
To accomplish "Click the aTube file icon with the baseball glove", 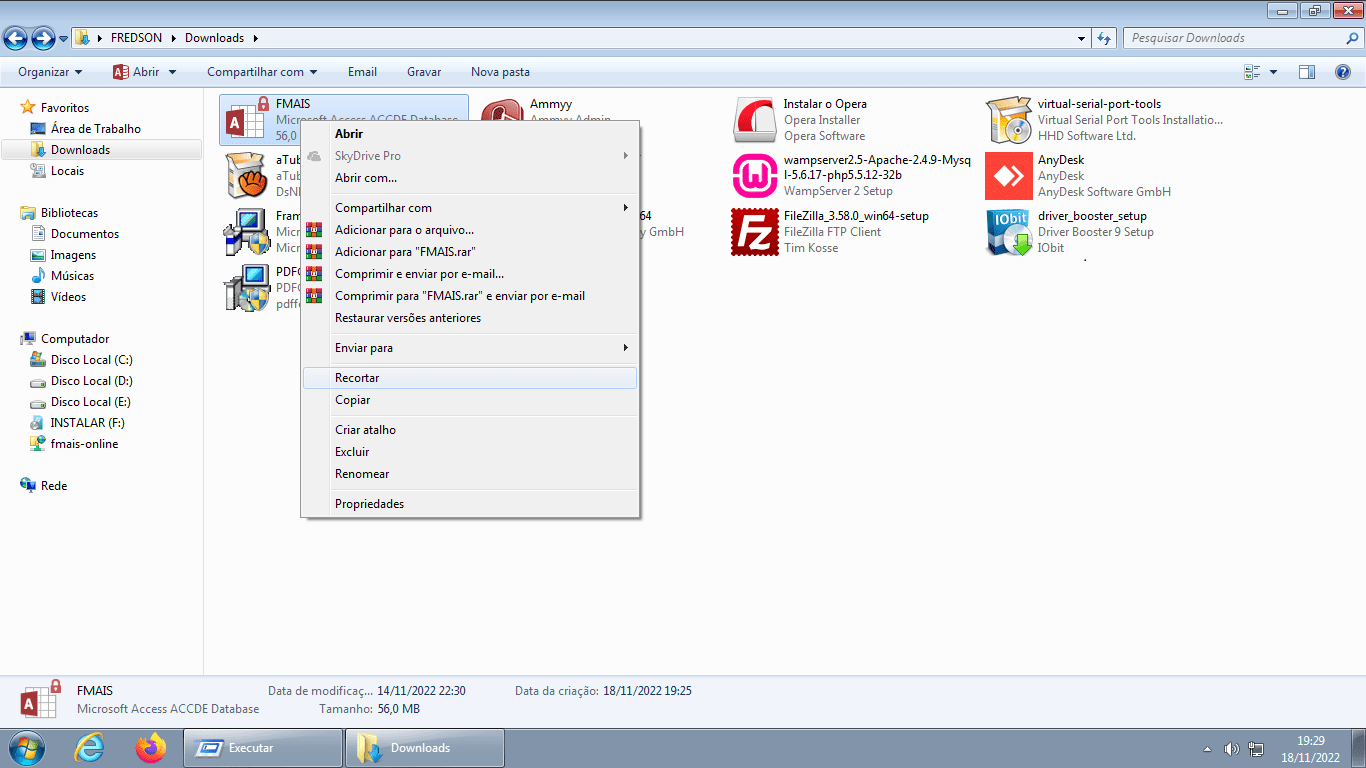I will click(x=245, y=176).
